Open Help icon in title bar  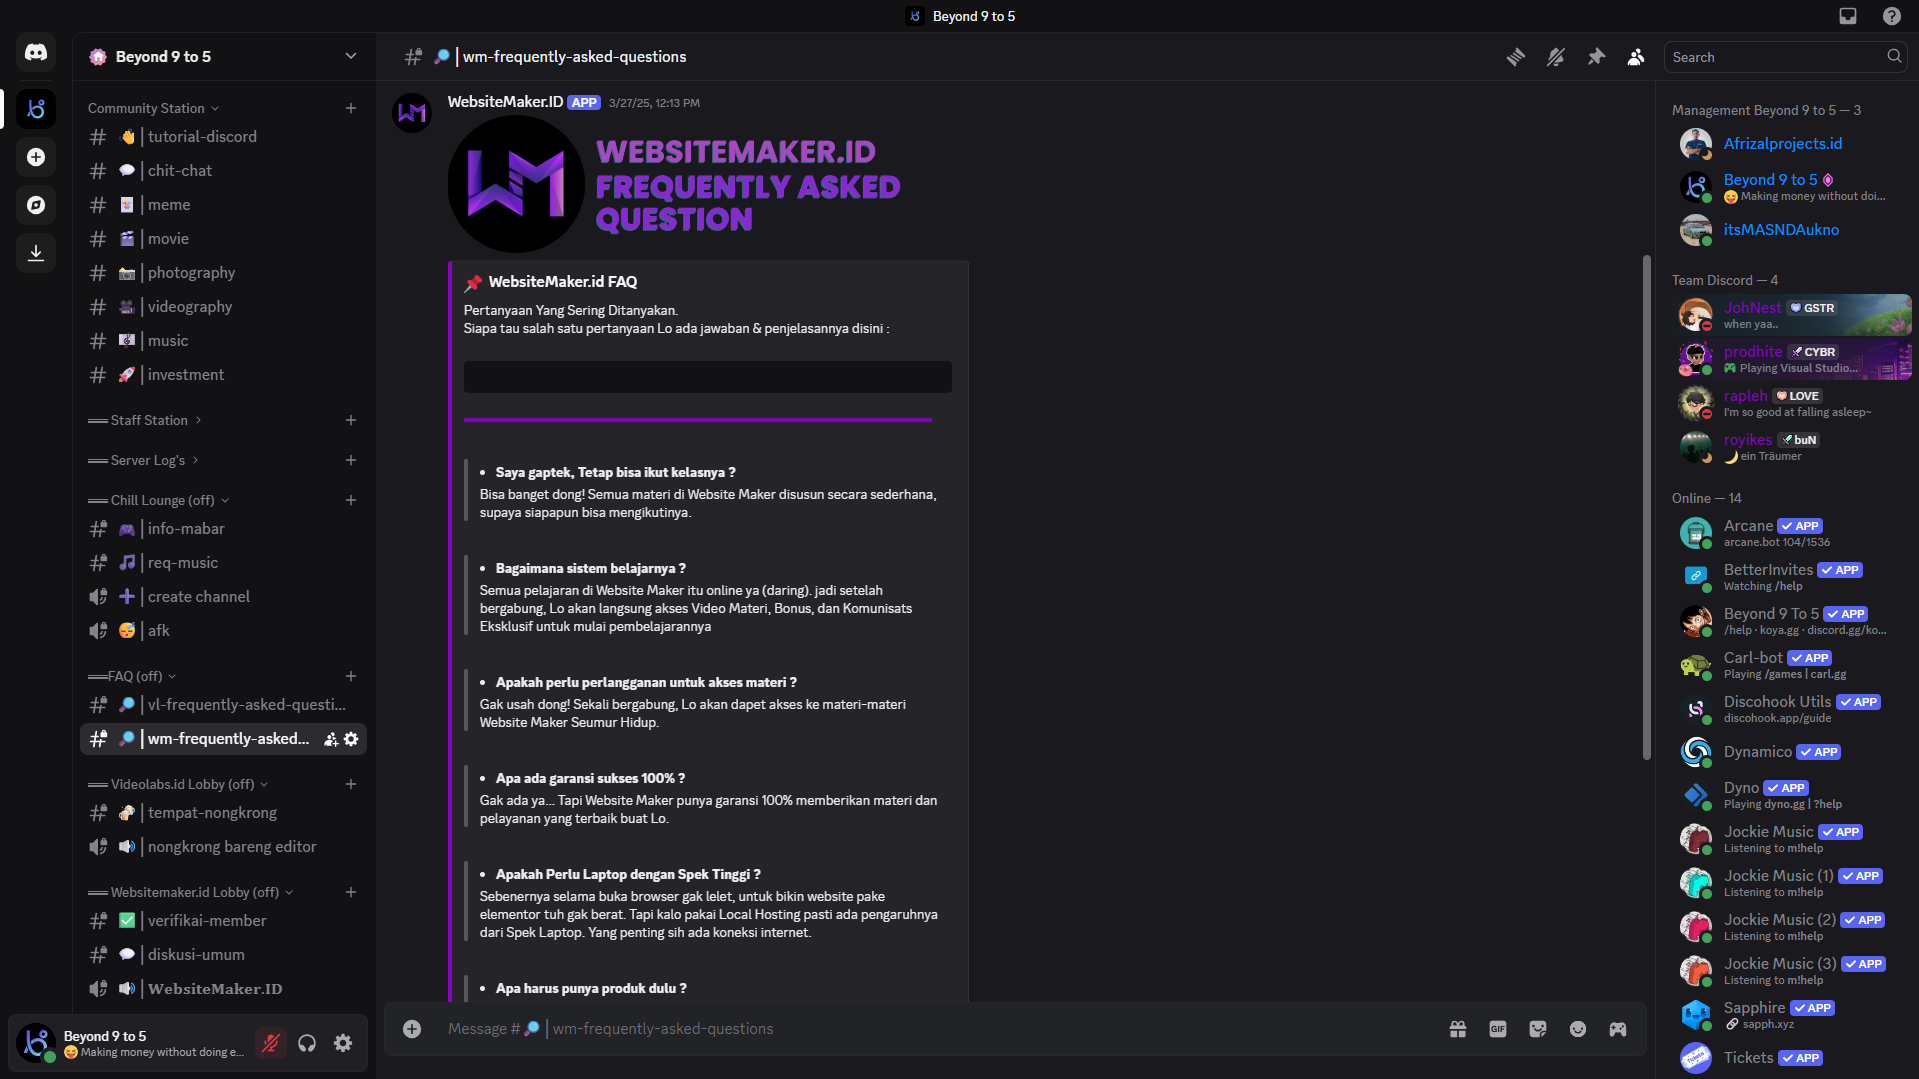tap(1892, 16)
